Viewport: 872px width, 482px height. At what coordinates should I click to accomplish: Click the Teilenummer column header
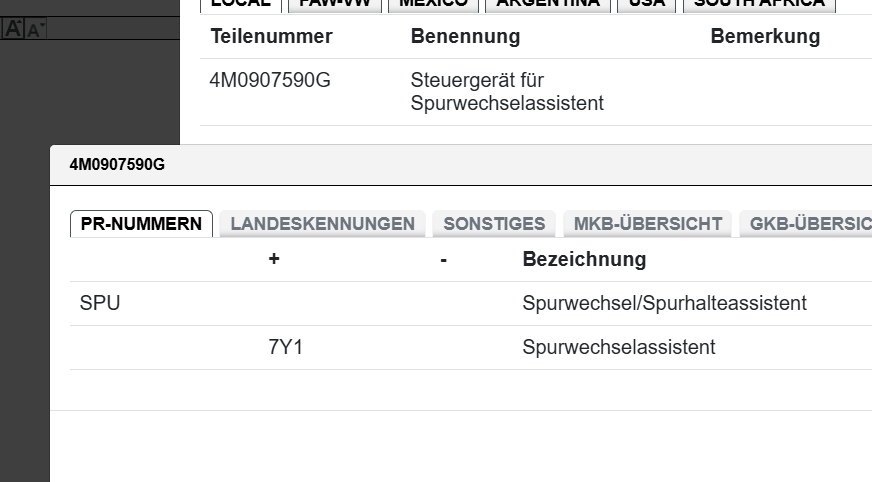tap(271, 37)
